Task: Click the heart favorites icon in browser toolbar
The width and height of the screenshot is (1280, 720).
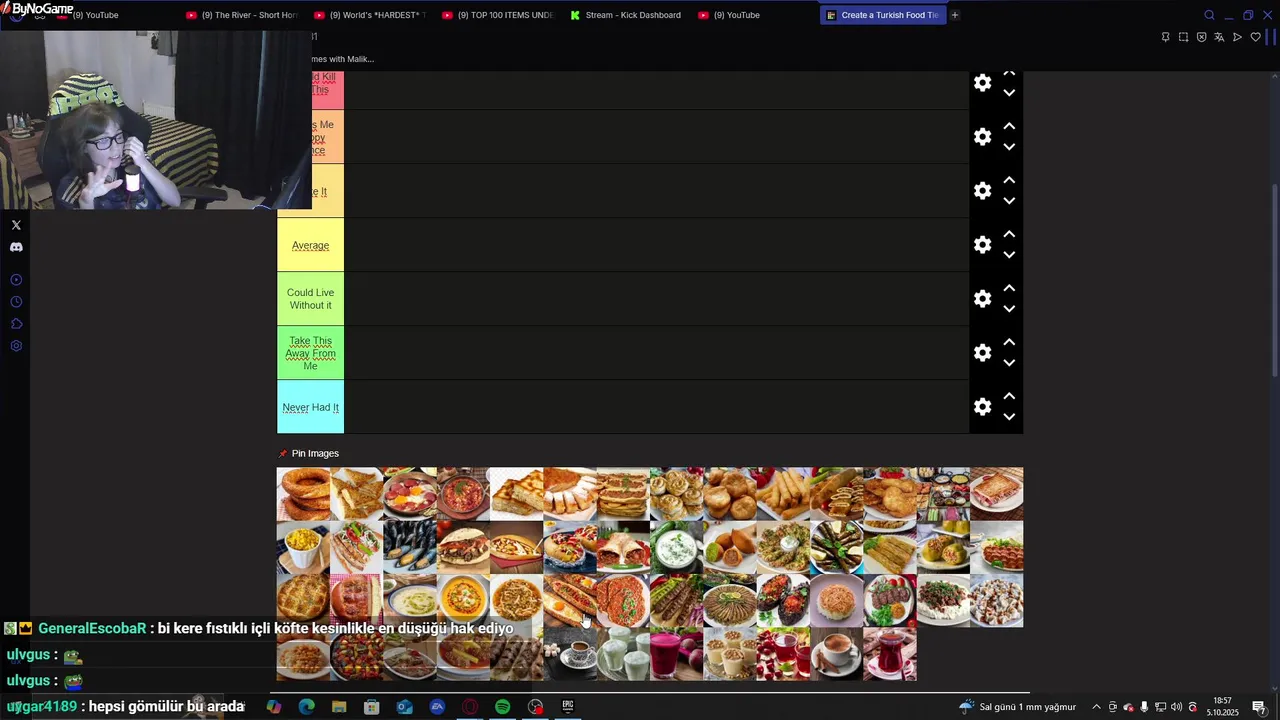Action: [x=1256, y=37]
